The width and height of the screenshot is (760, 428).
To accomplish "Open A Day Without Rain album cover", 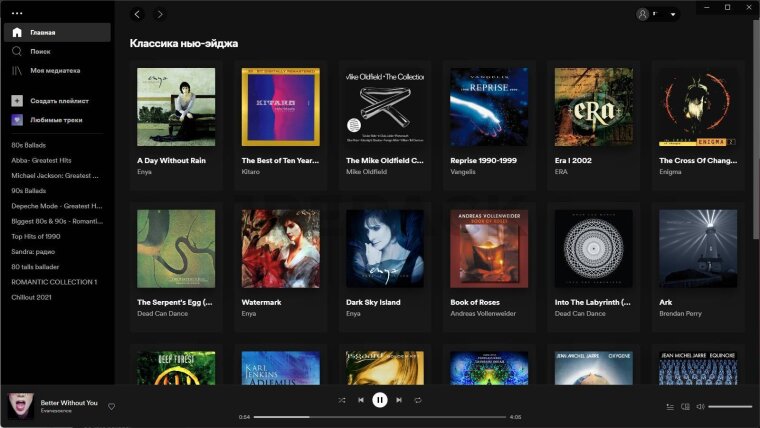I will (176, 107).
